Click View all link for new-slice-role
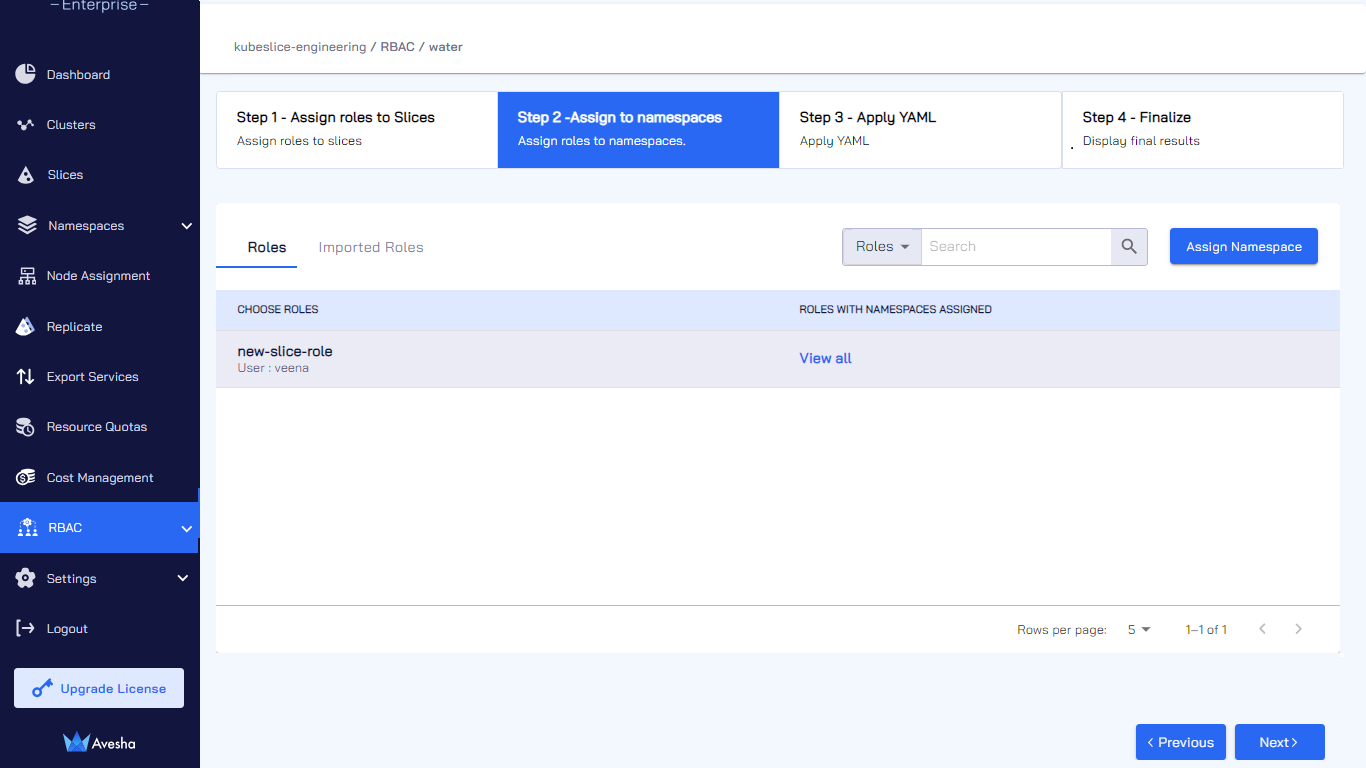Viewport: 1366px width, 768px height. tap(825, 358)
